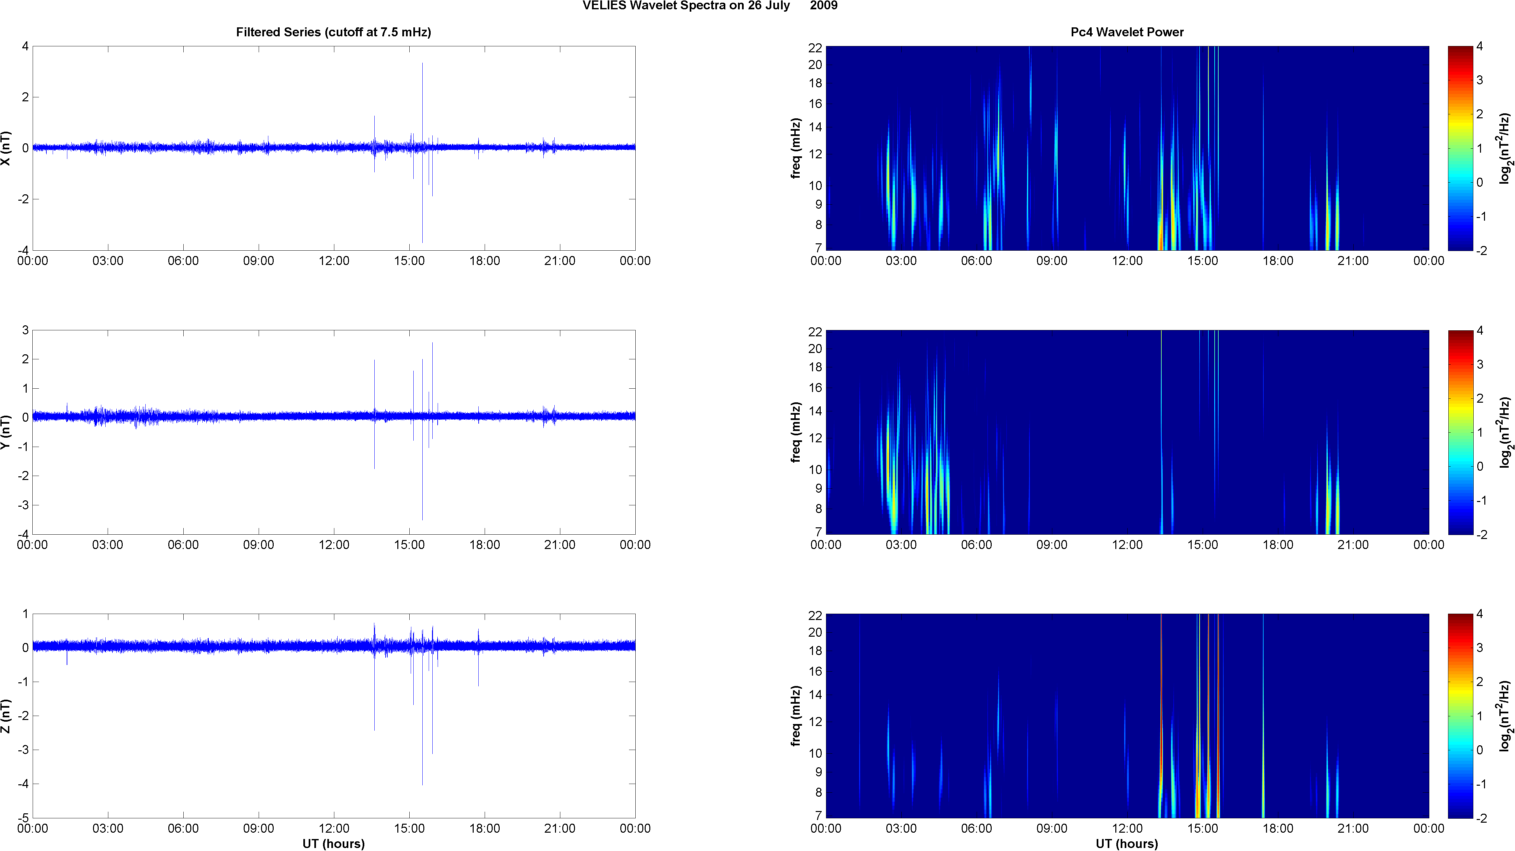Click the "Z (nT)" y-axis label
Viewport: 1515px width, 851px height.
click(7, 716)
